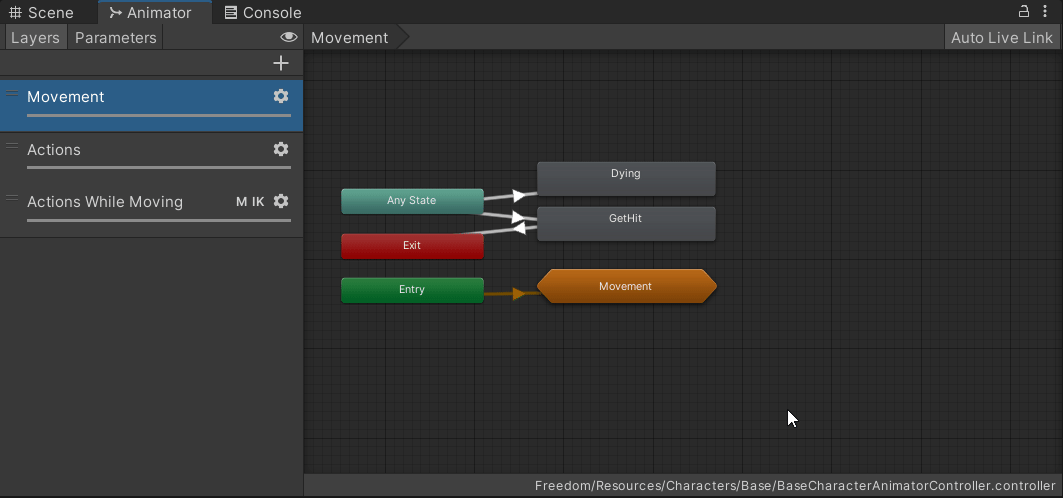
Task: Switch to the Console tab
Action: pyautogui.click(x=263, y=12)
